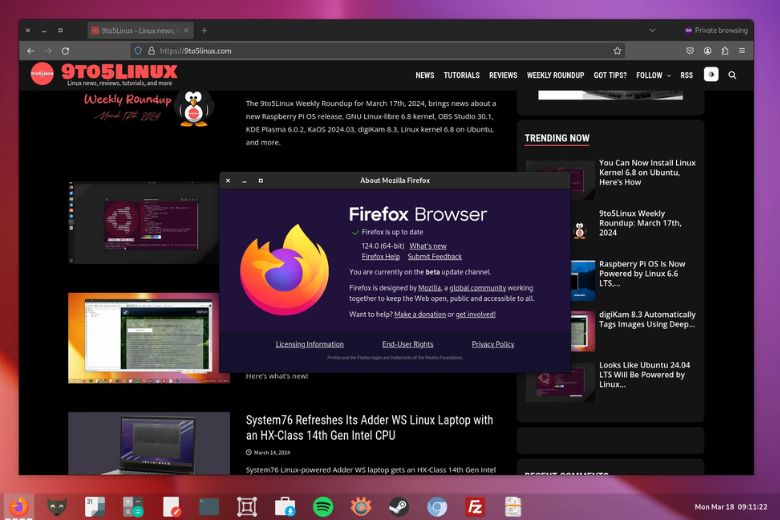Click the forward navigation arrow
780x520 pixels.
tap(48, 51)
